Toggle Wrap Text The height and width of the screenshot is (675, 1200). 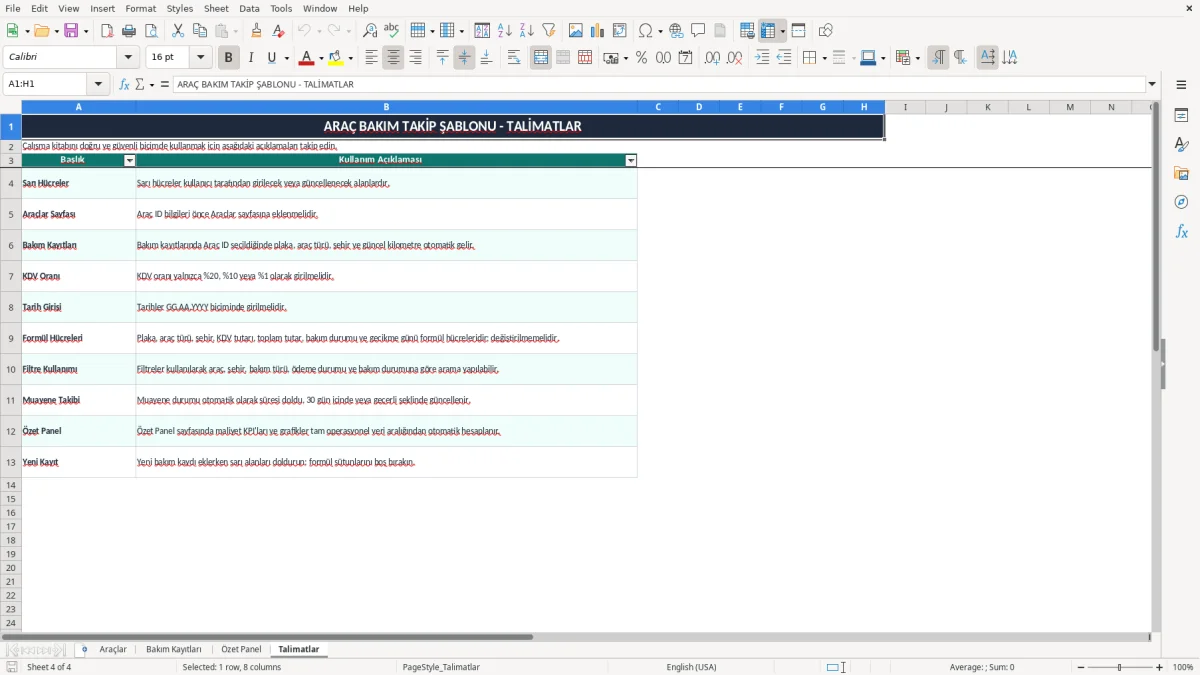pos(514,58)
